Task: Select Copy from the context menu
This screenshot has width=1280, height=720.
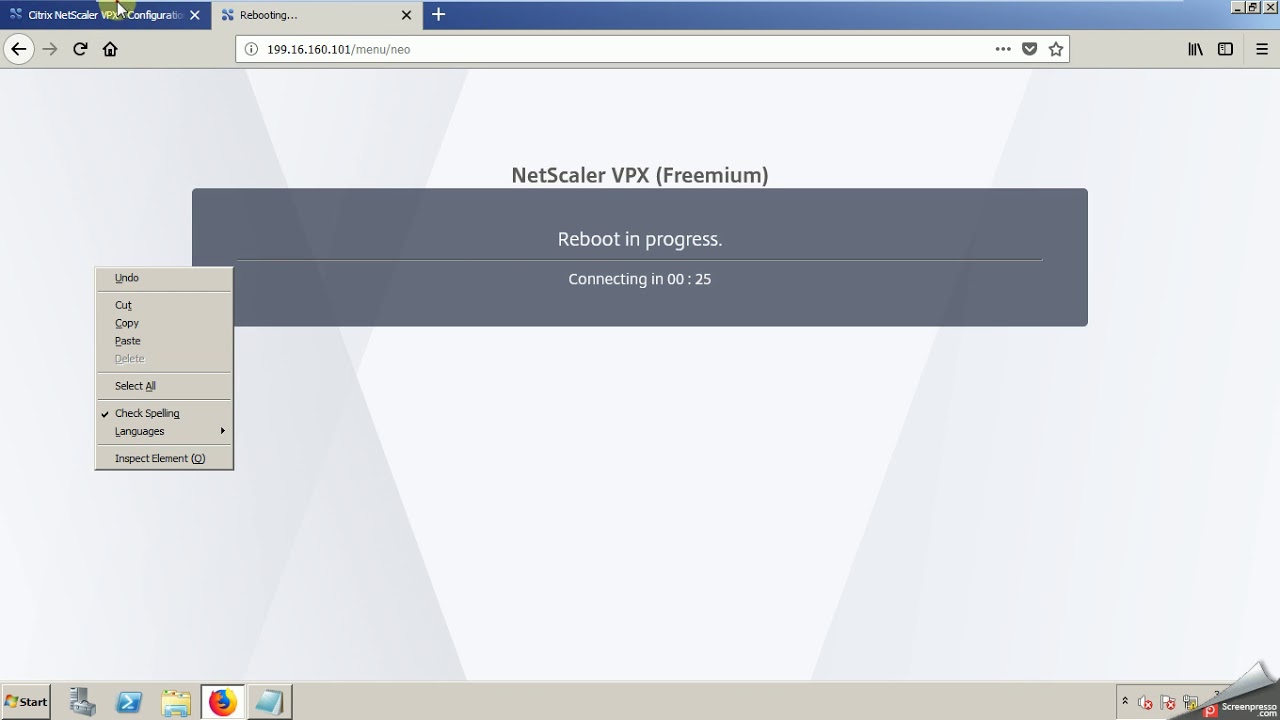Action: [164, 323]
